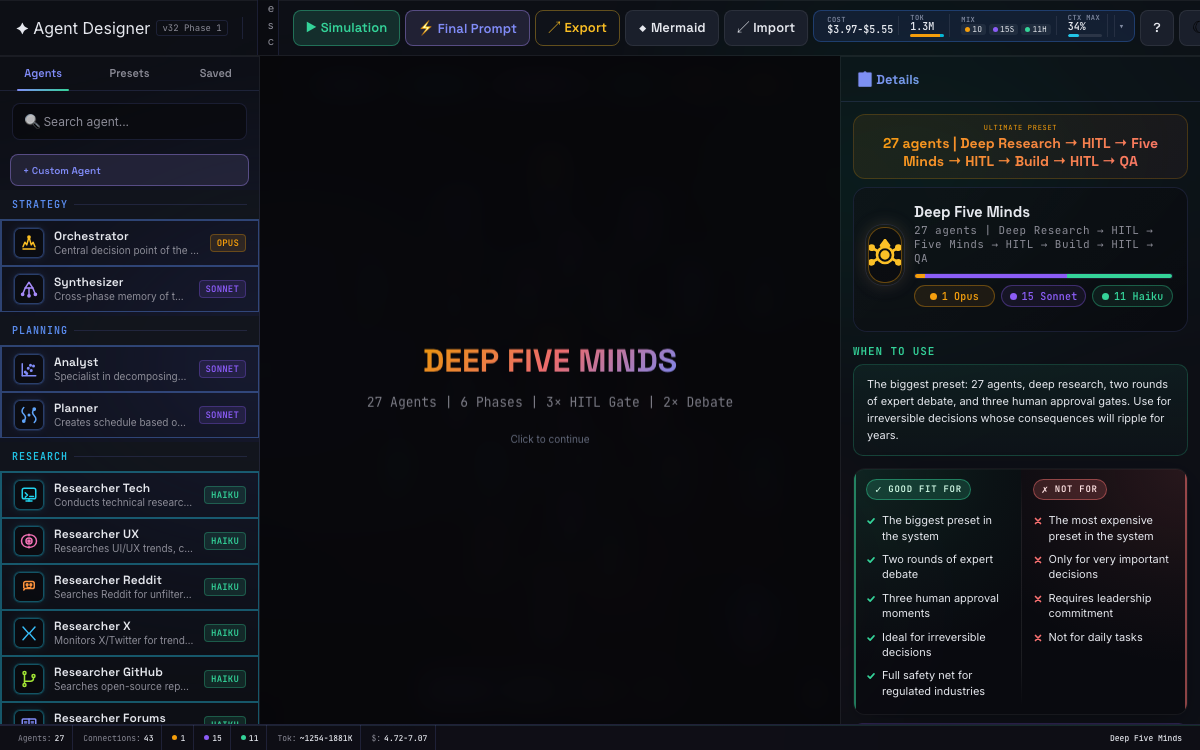The width and height of the screenshot is (1200, 750).
Task: Click the COST $3.97-$5.55 readout
Action: click(860, 27)
